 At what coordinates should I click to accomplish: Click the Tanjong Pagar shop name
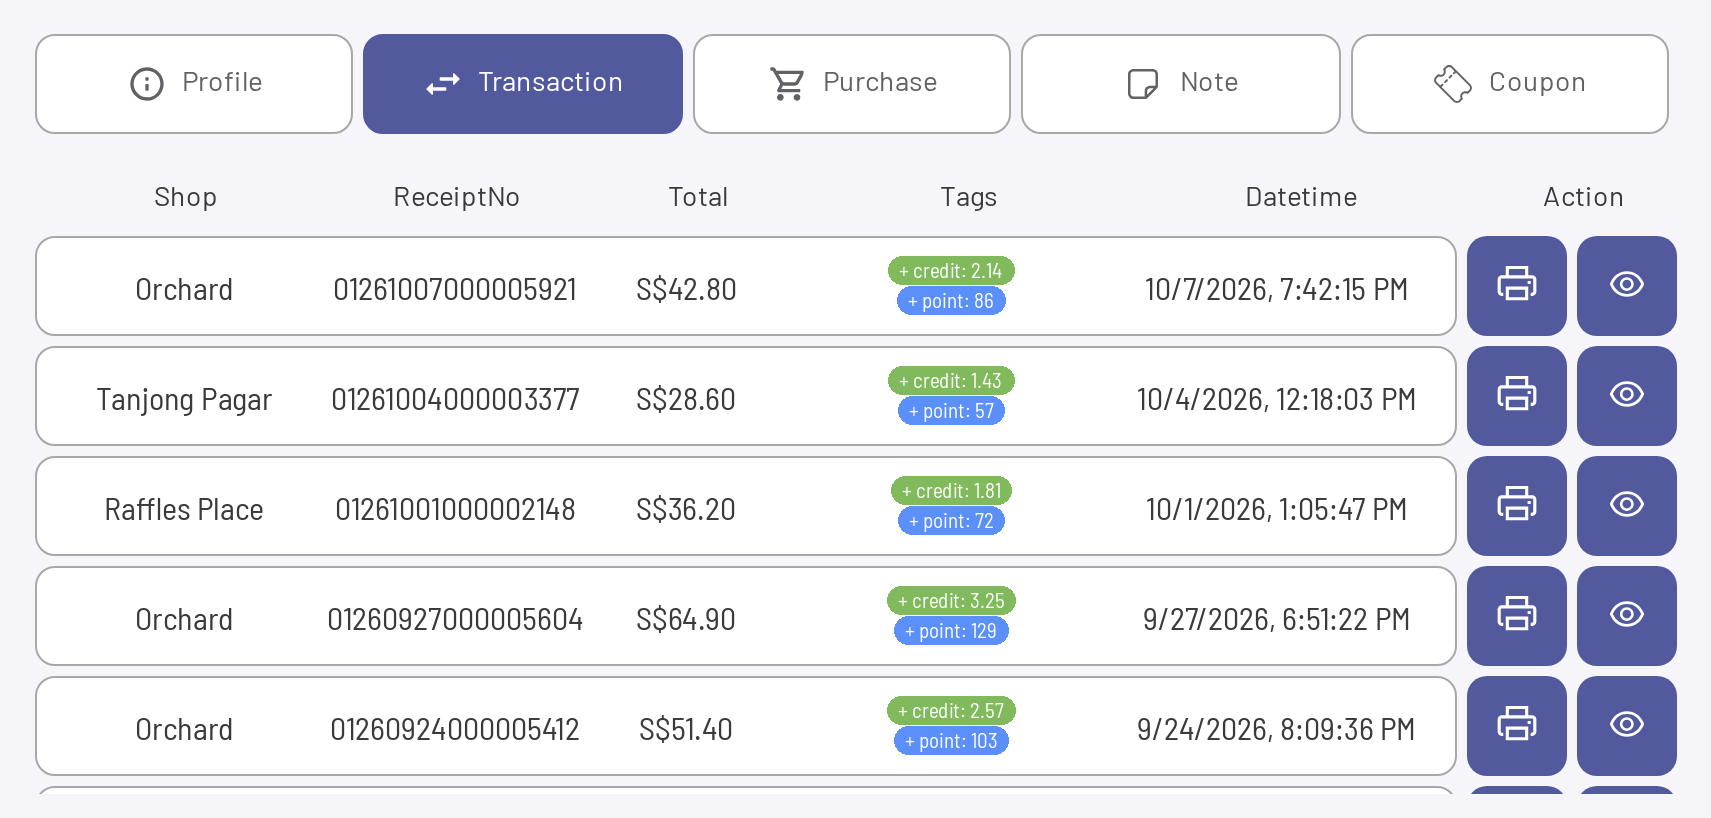tap(184, 400)
